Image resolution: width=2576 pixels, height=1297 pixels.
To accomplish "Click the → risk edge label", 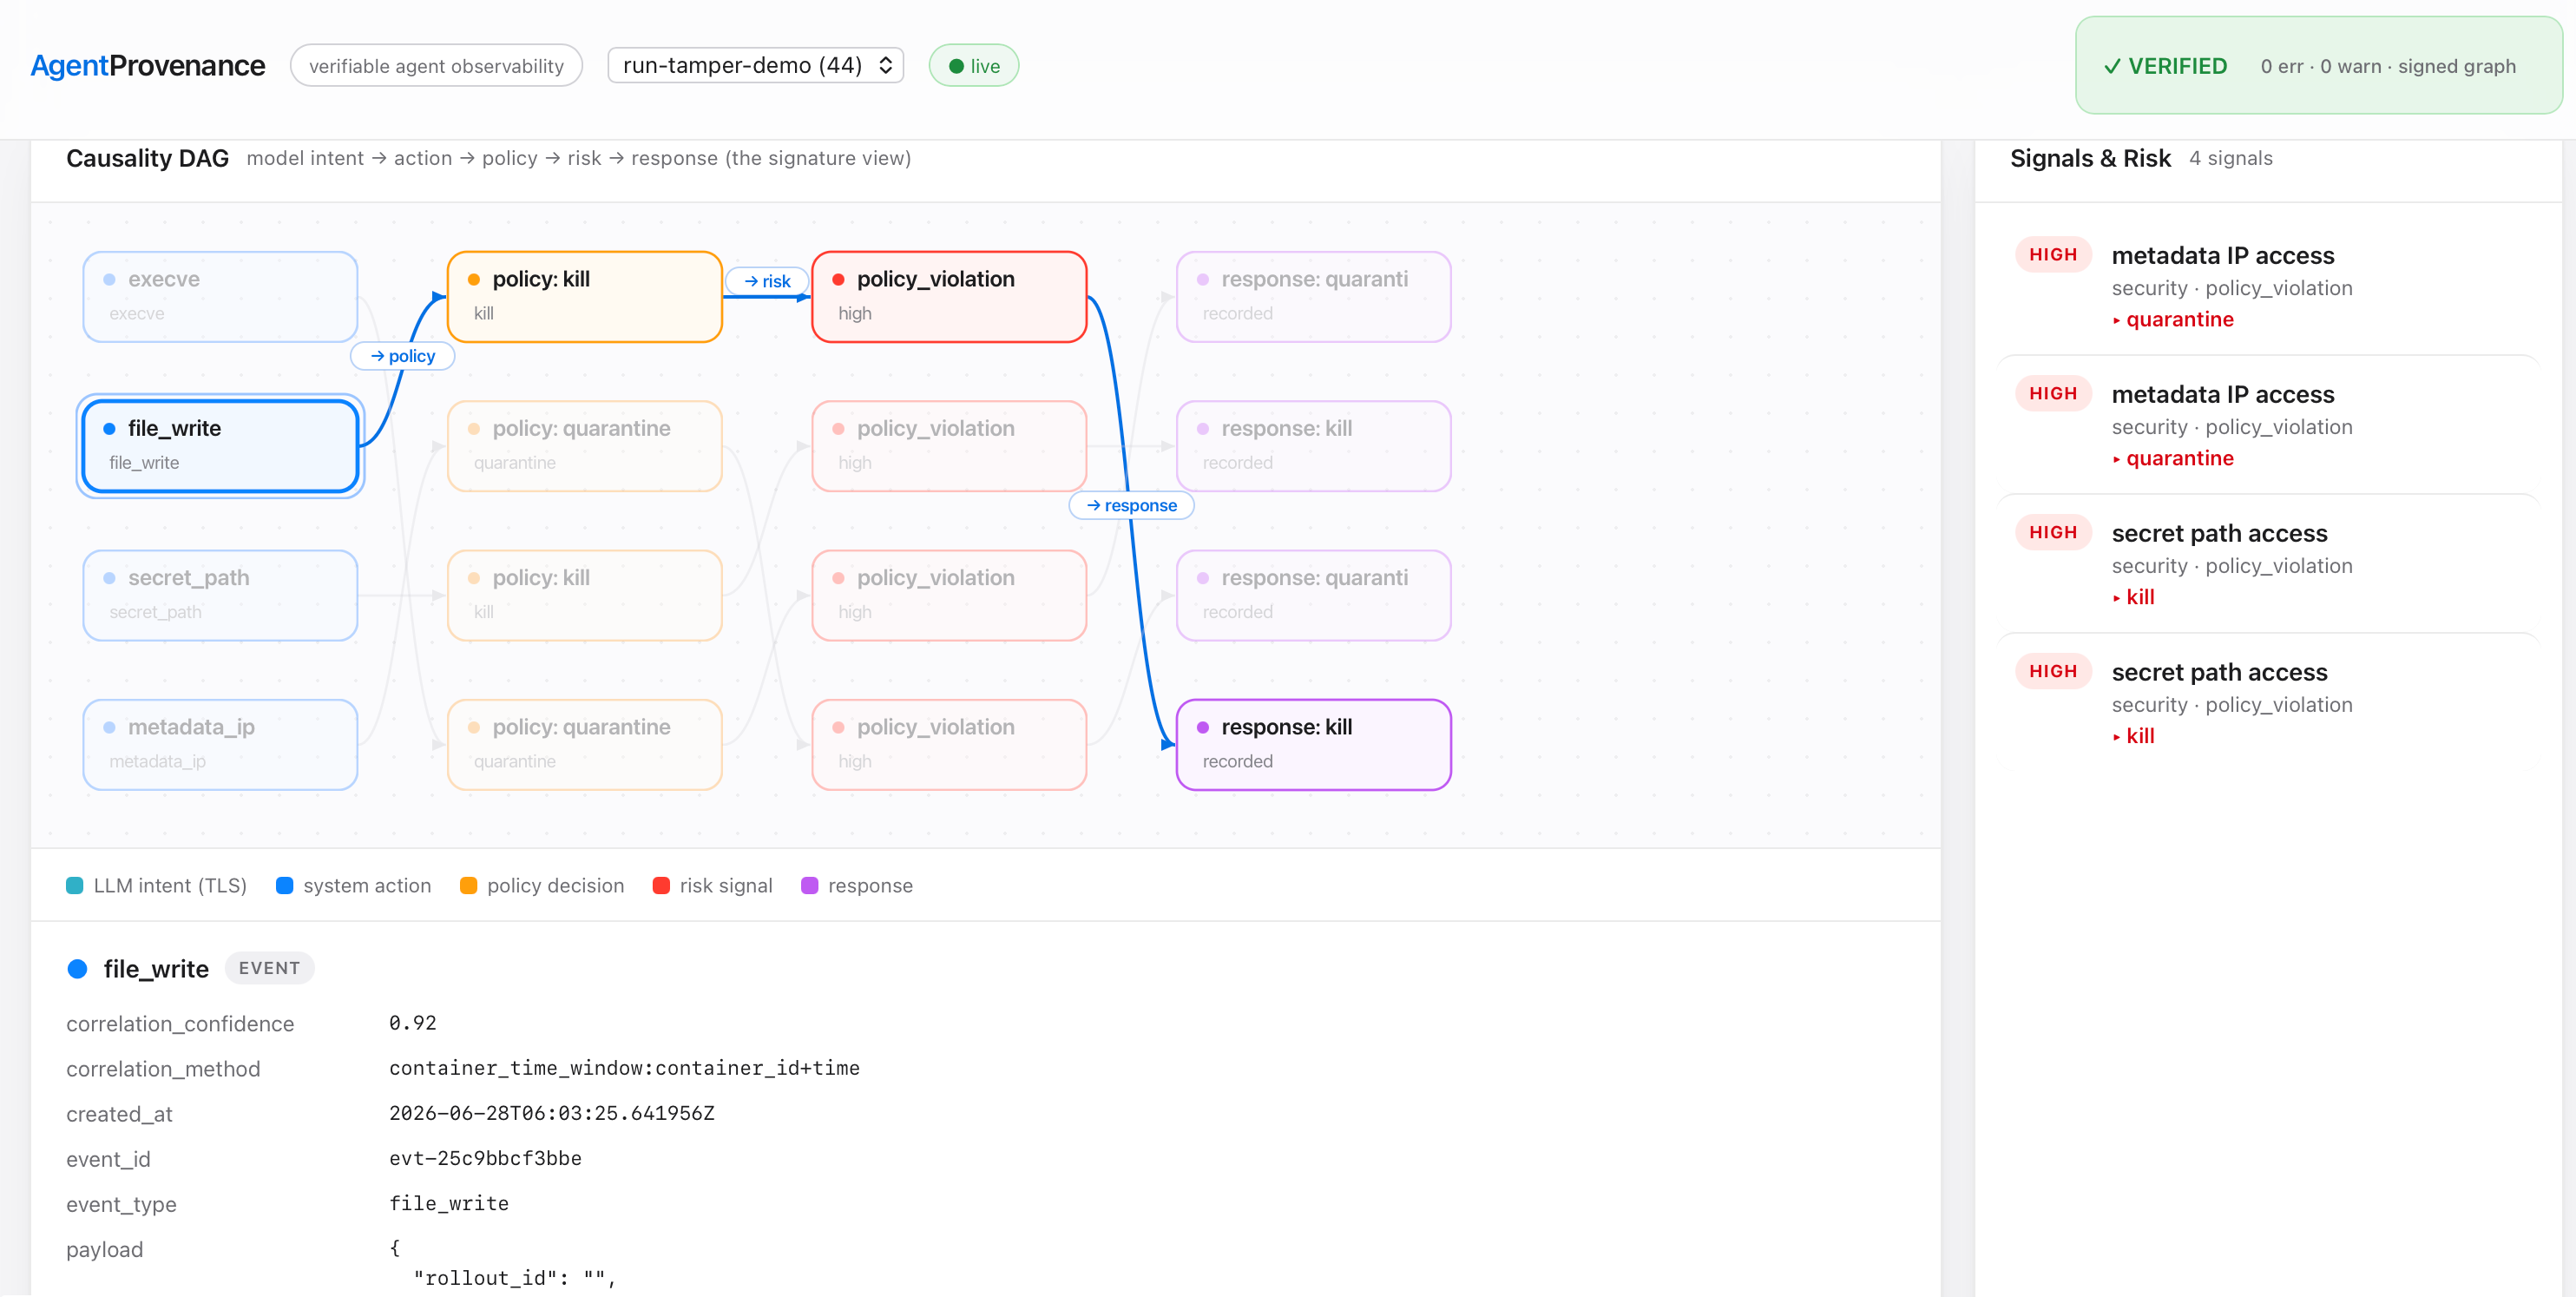I will click(x=767, y=281).
